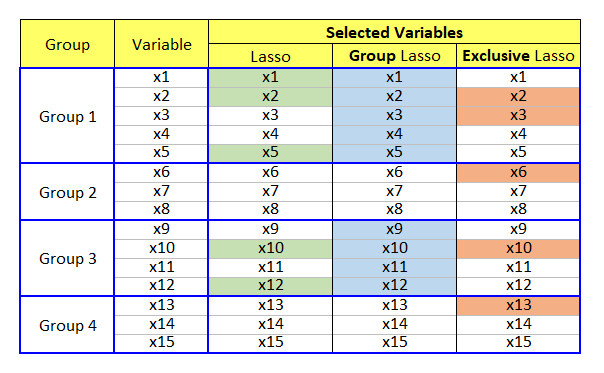Select the Group 1 cell
Image resolution: width=604 pixels, height=373 pixels.
pos(67,116)
